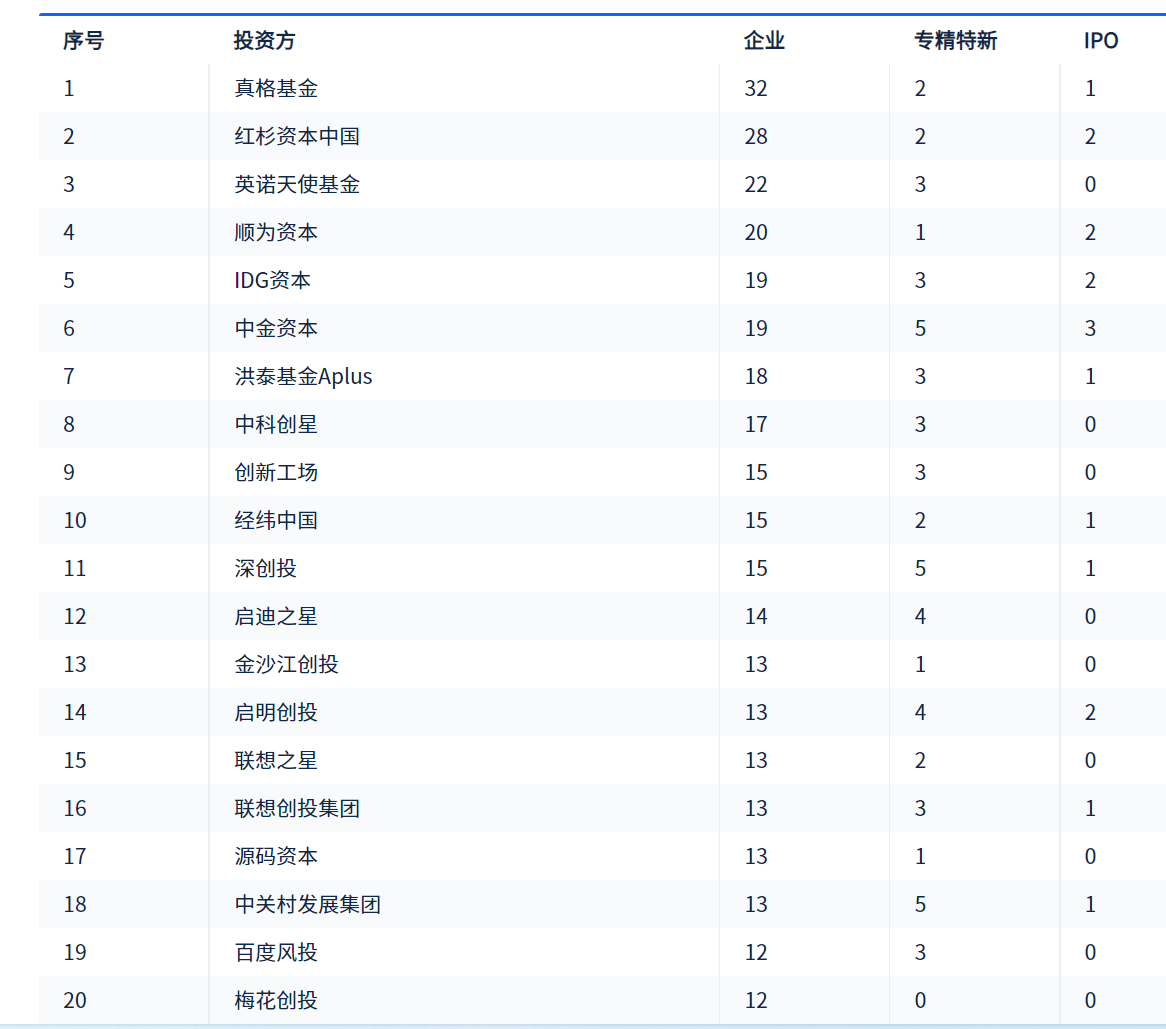Click rank number 13 in 金沙江创投 row
This screenshot has height=1029, width=1166.
pos(75,664)
